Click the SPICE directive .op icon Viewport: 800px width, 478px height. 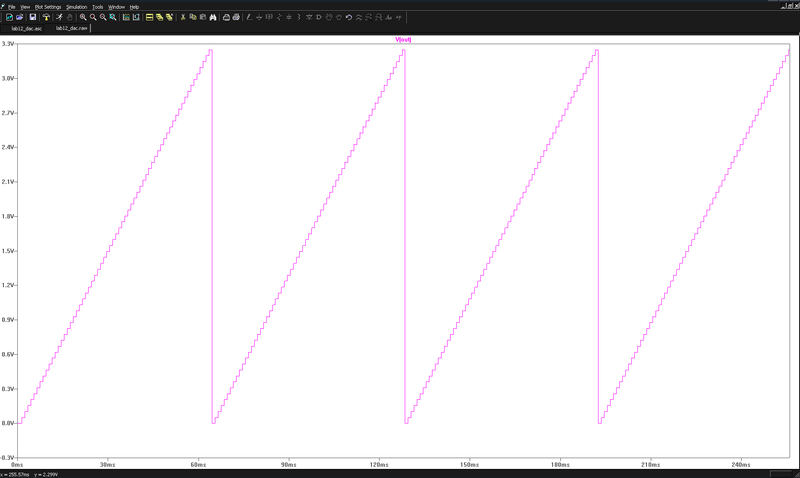pos(398,17)
